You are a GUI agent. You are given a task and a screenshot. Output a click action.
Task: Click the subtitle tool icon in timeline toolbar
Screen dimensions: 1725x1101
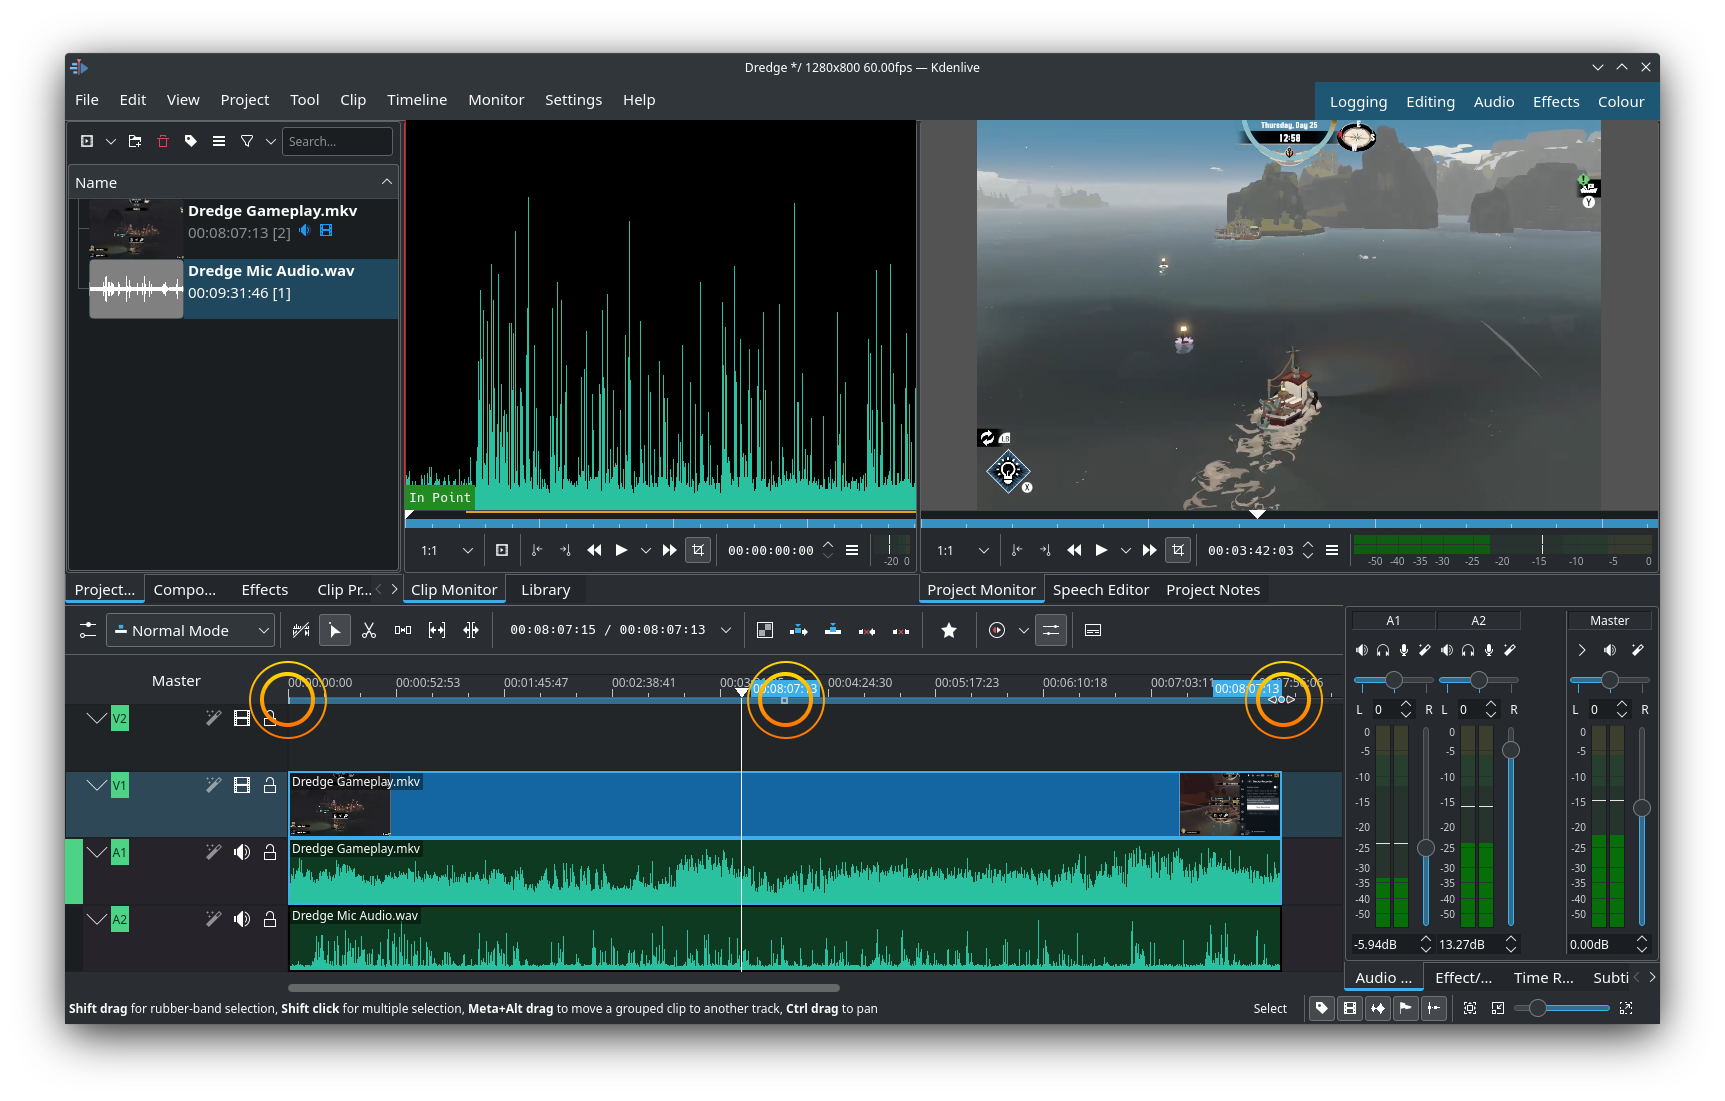[x=1093, y=630]
